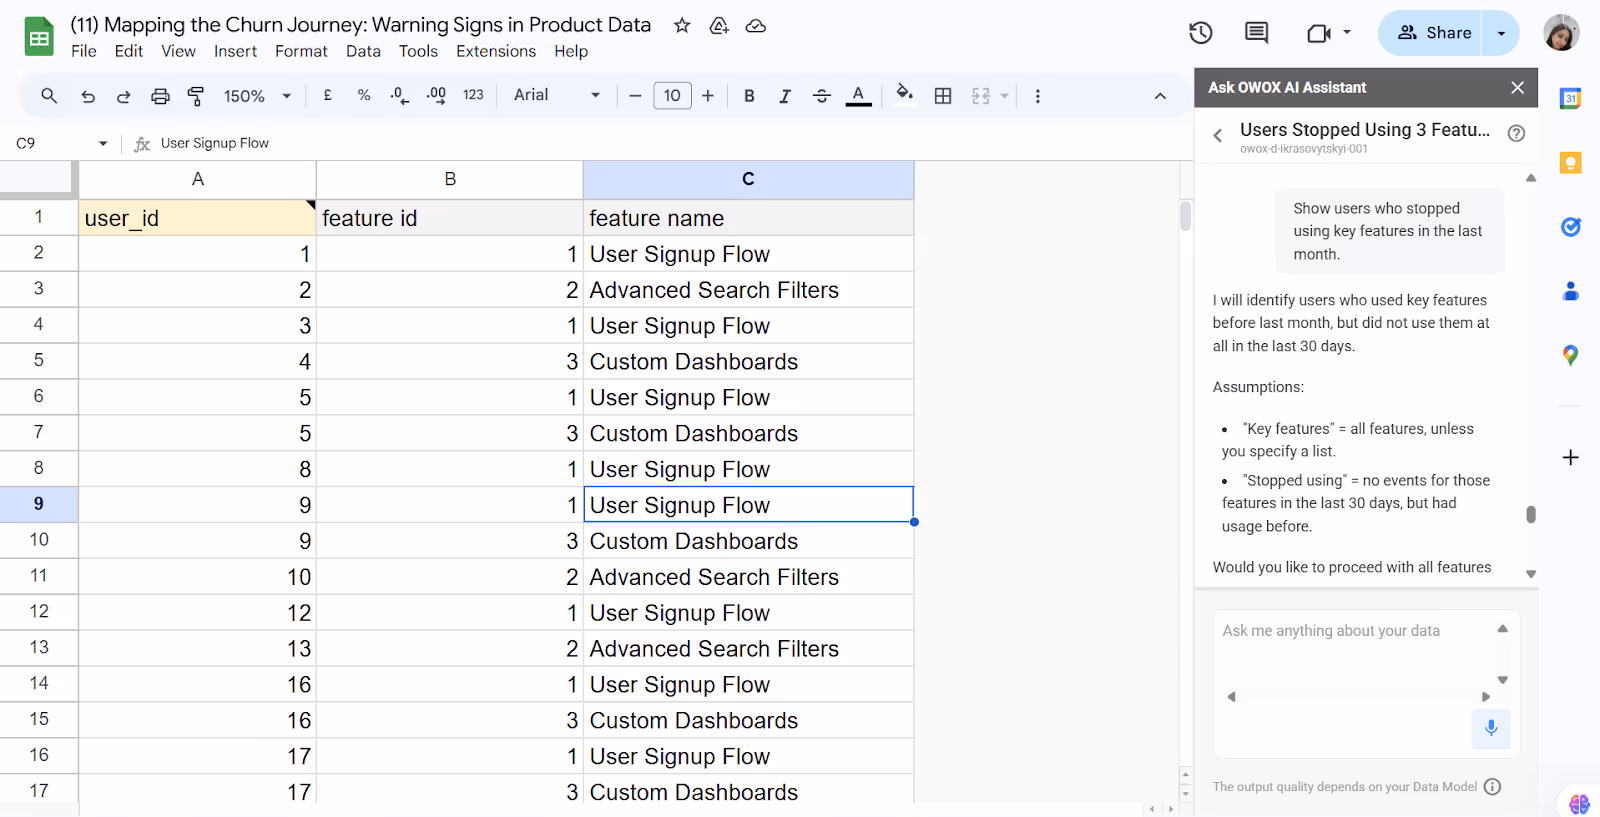Toggle bold formatting

[x=749, y=96]
